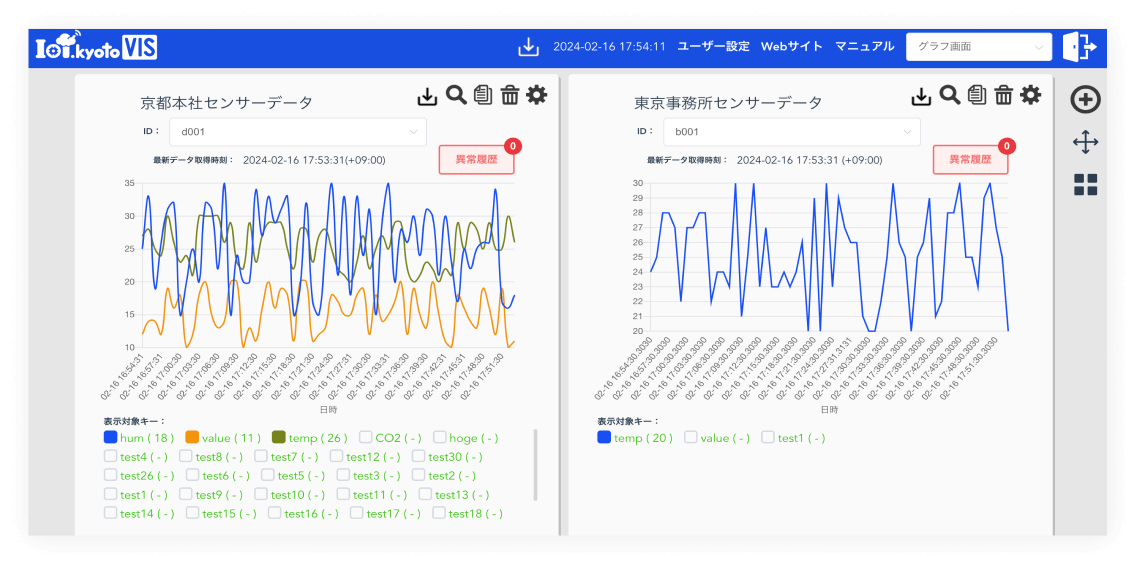The width and height of the screenshot is (1139, 567).
Task: Click the Webサイト link
Action: [791, 47]
